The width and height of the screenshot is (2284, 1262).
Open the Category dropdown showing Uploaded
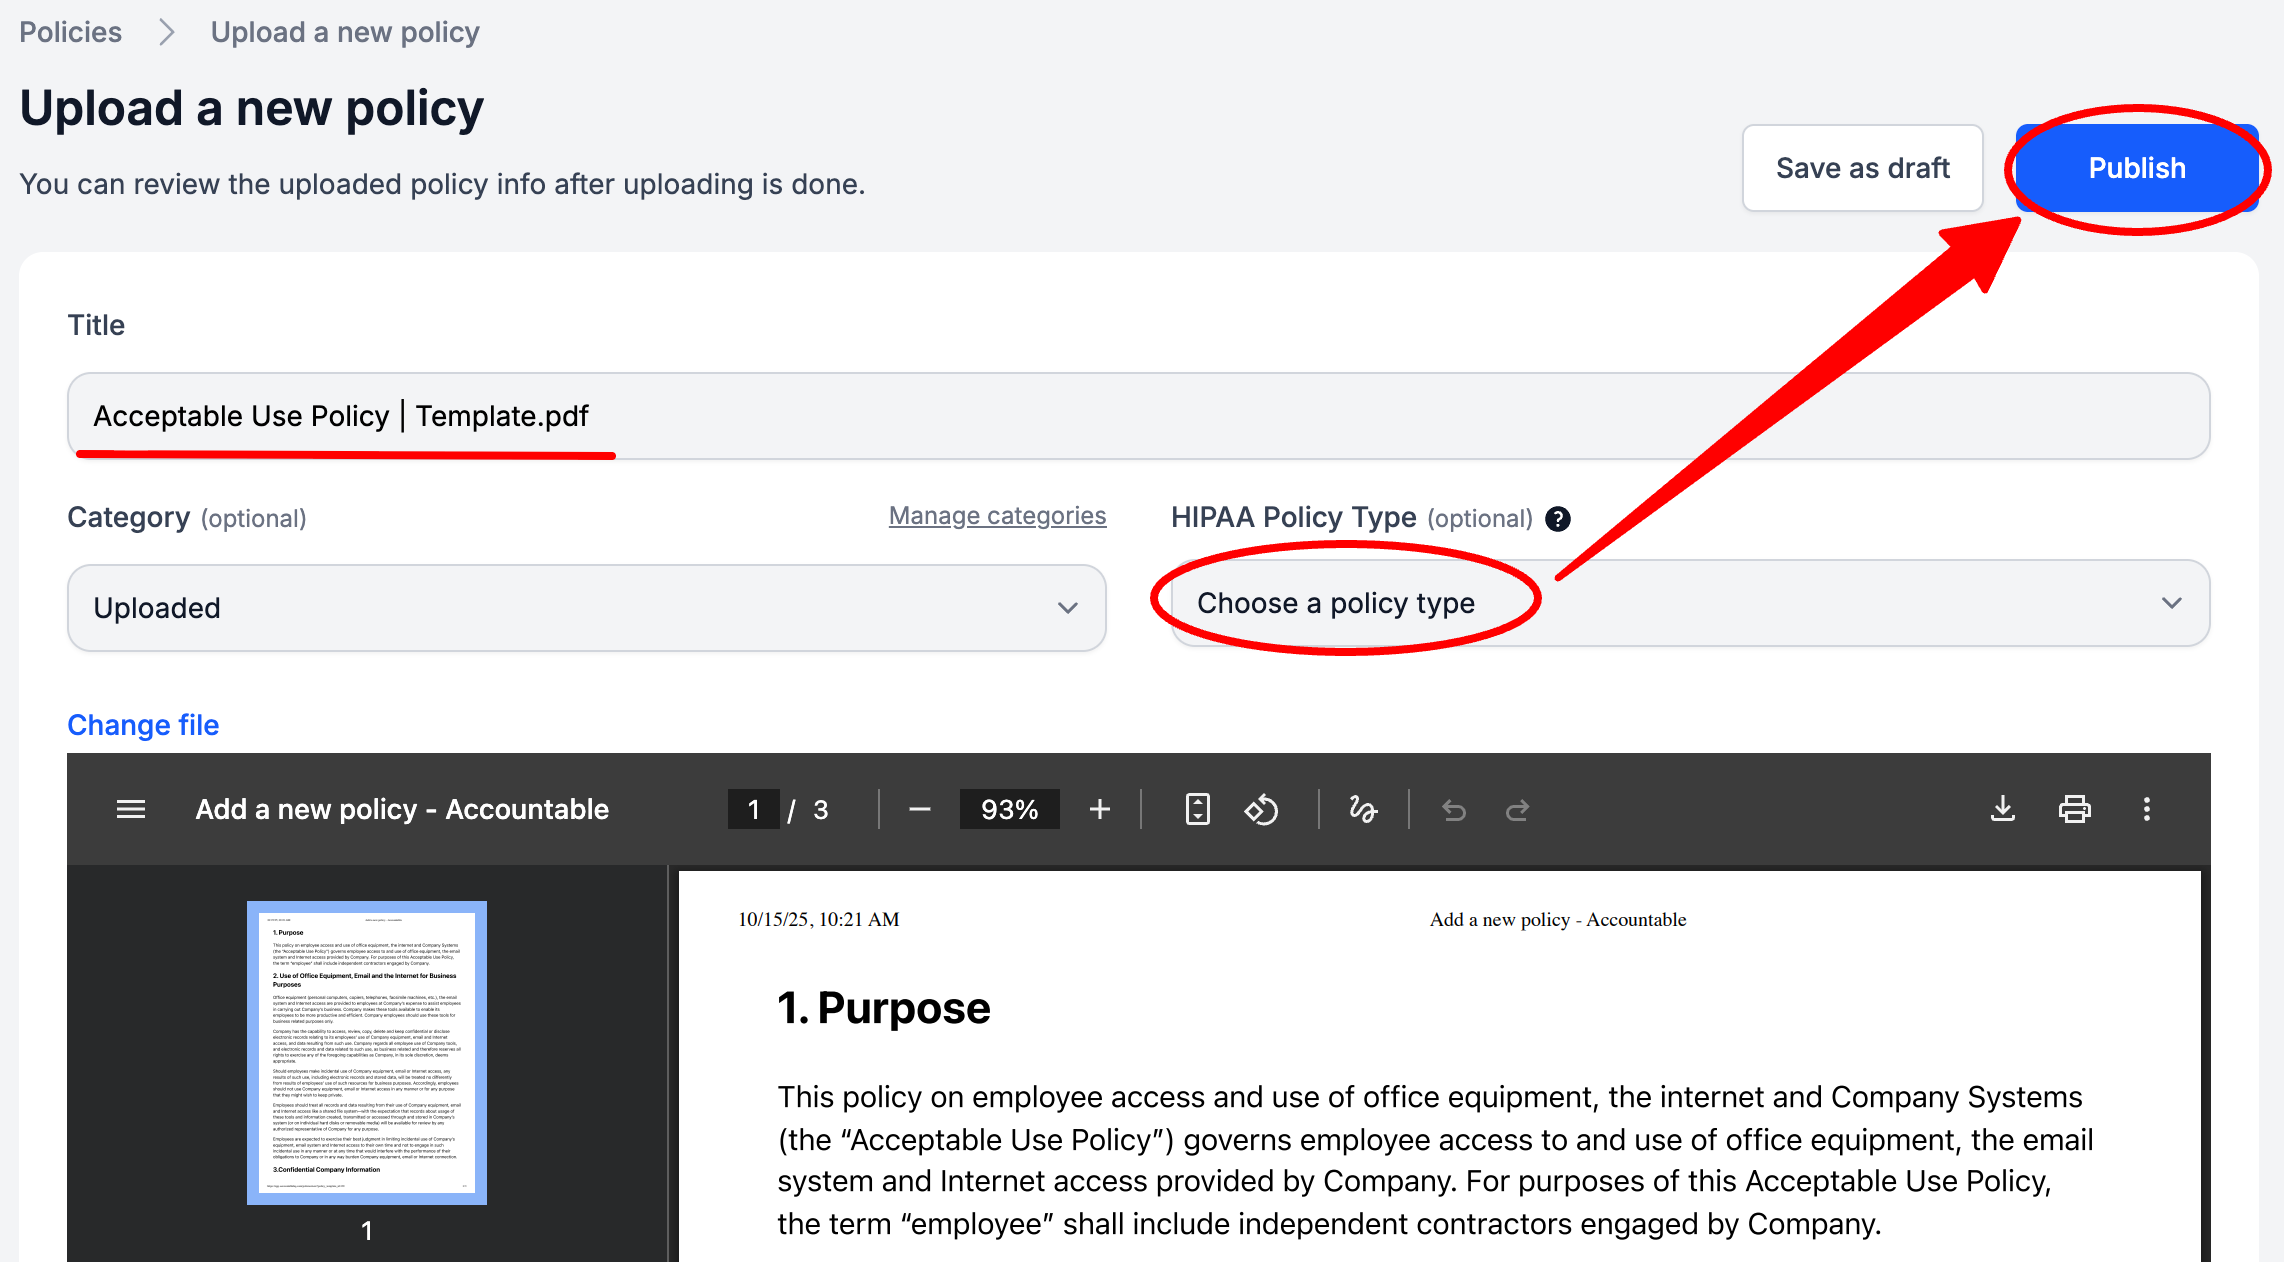tap(586, 608)
